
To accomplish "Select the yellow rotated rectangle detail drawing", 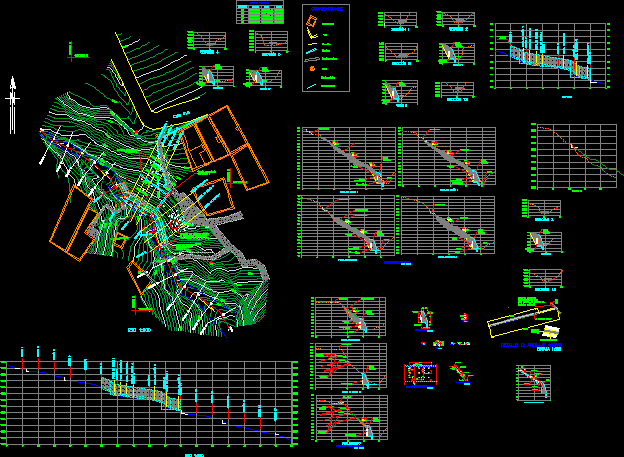I will 523,325.
